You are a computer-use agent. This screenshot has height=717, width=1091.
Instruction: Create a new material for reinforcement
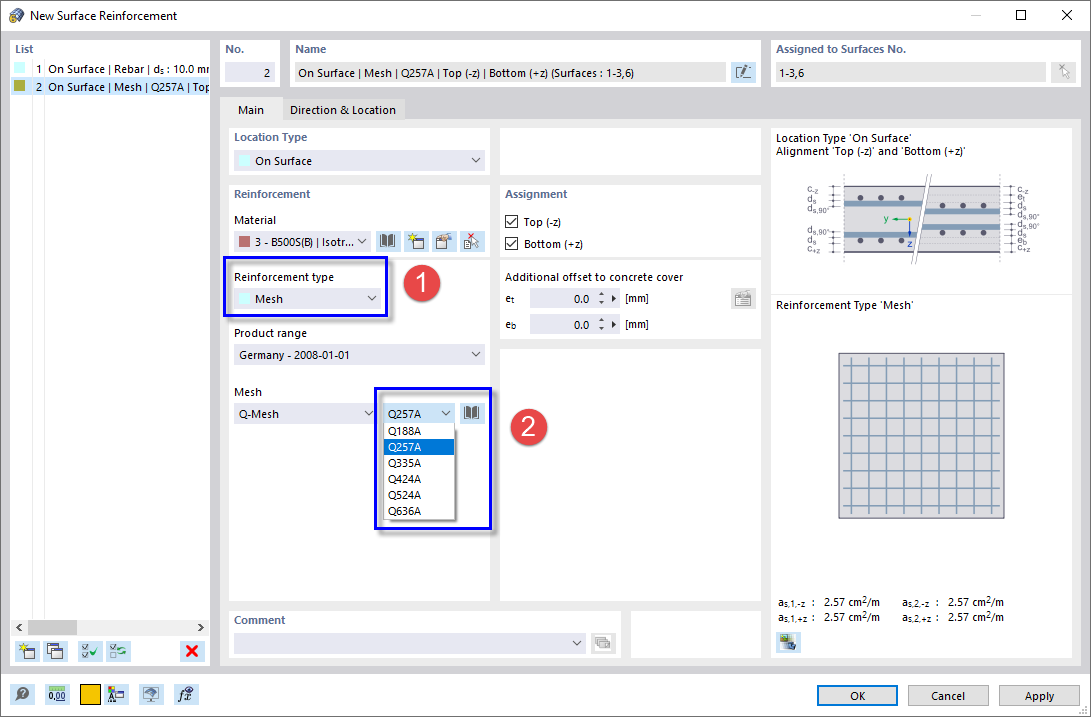click(415, 241)
